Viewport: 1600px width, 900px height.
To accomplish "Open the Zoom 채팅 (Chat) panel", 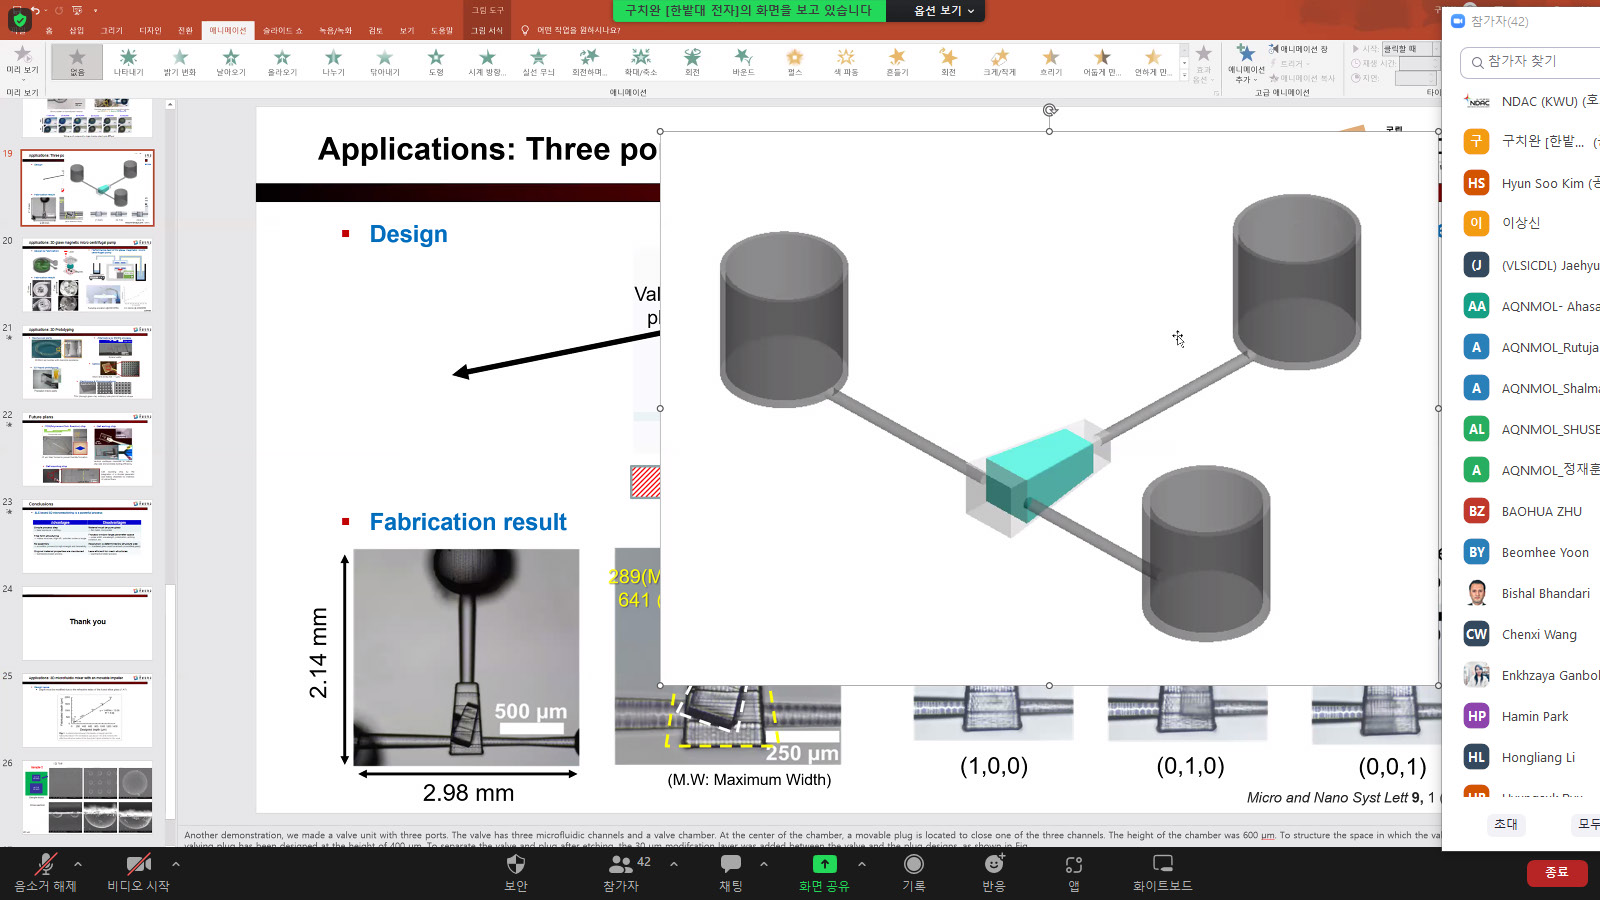I will [731, 872].
